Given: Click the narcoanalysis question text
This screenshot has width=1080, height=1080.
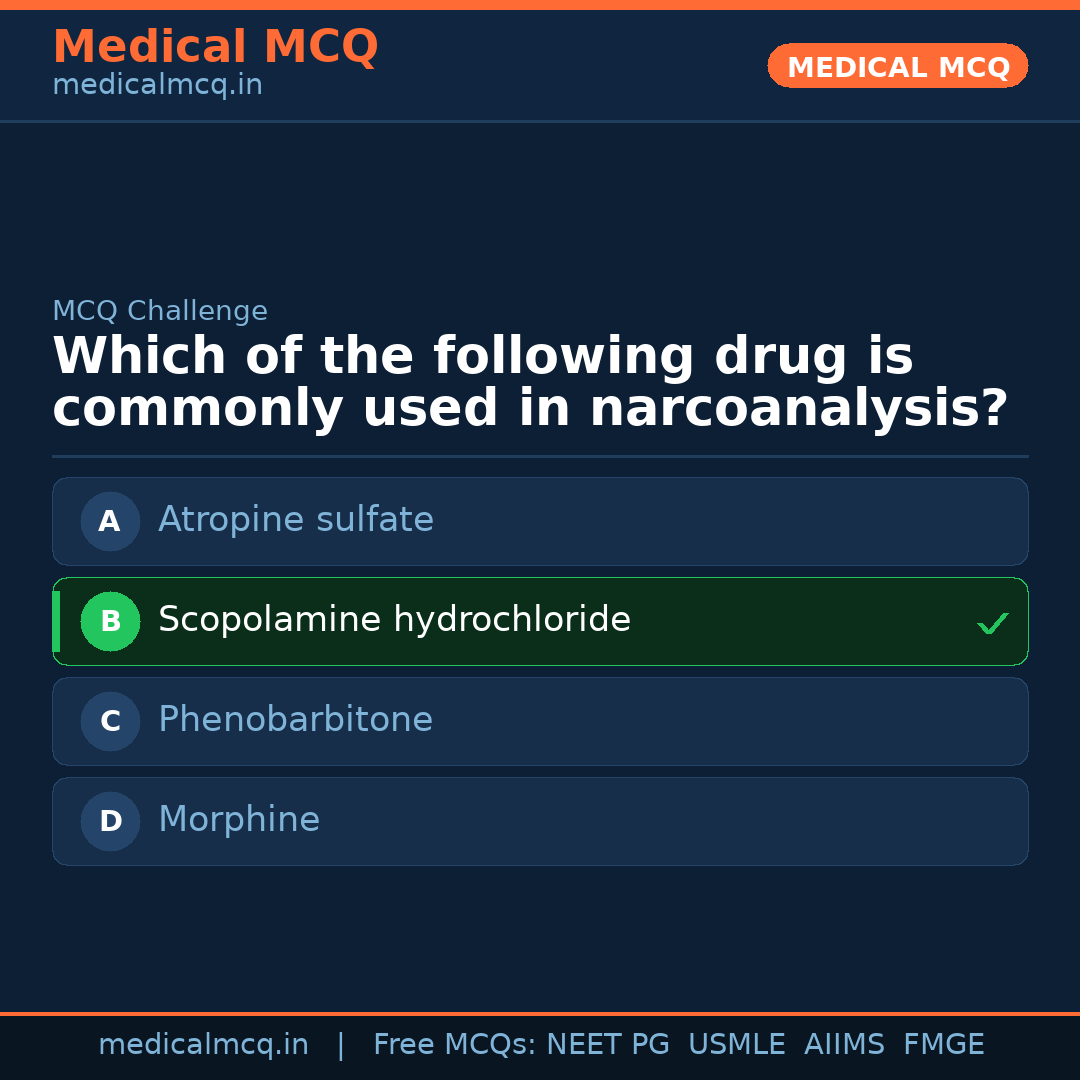Looking at the screenshot, I should (530, 383).
